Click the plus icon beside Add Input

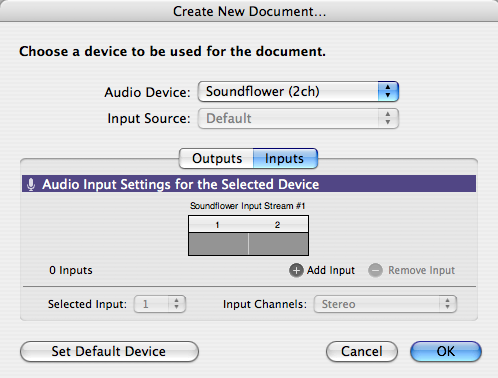pos(296,270)
